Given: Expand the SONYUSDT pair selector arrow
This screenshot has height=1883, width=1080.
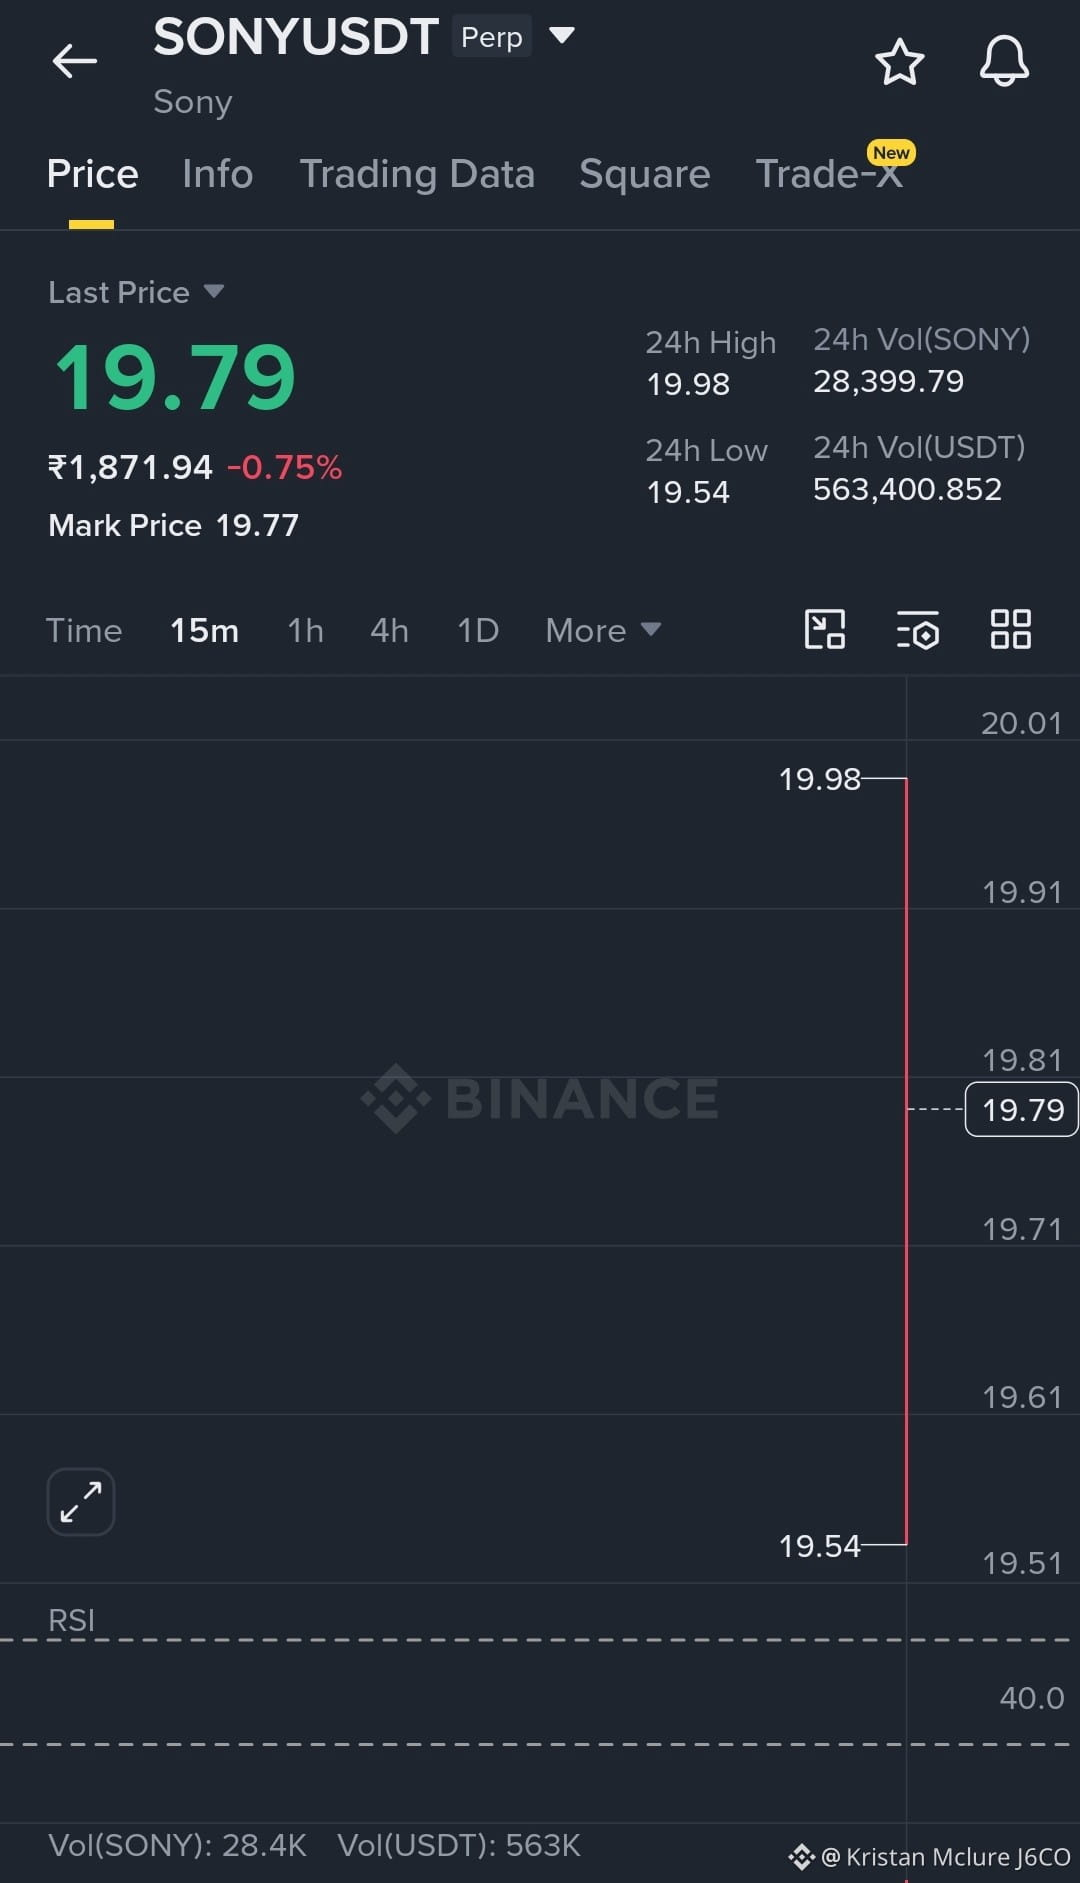Looking at the screenshot, I should tap(562, 36).
